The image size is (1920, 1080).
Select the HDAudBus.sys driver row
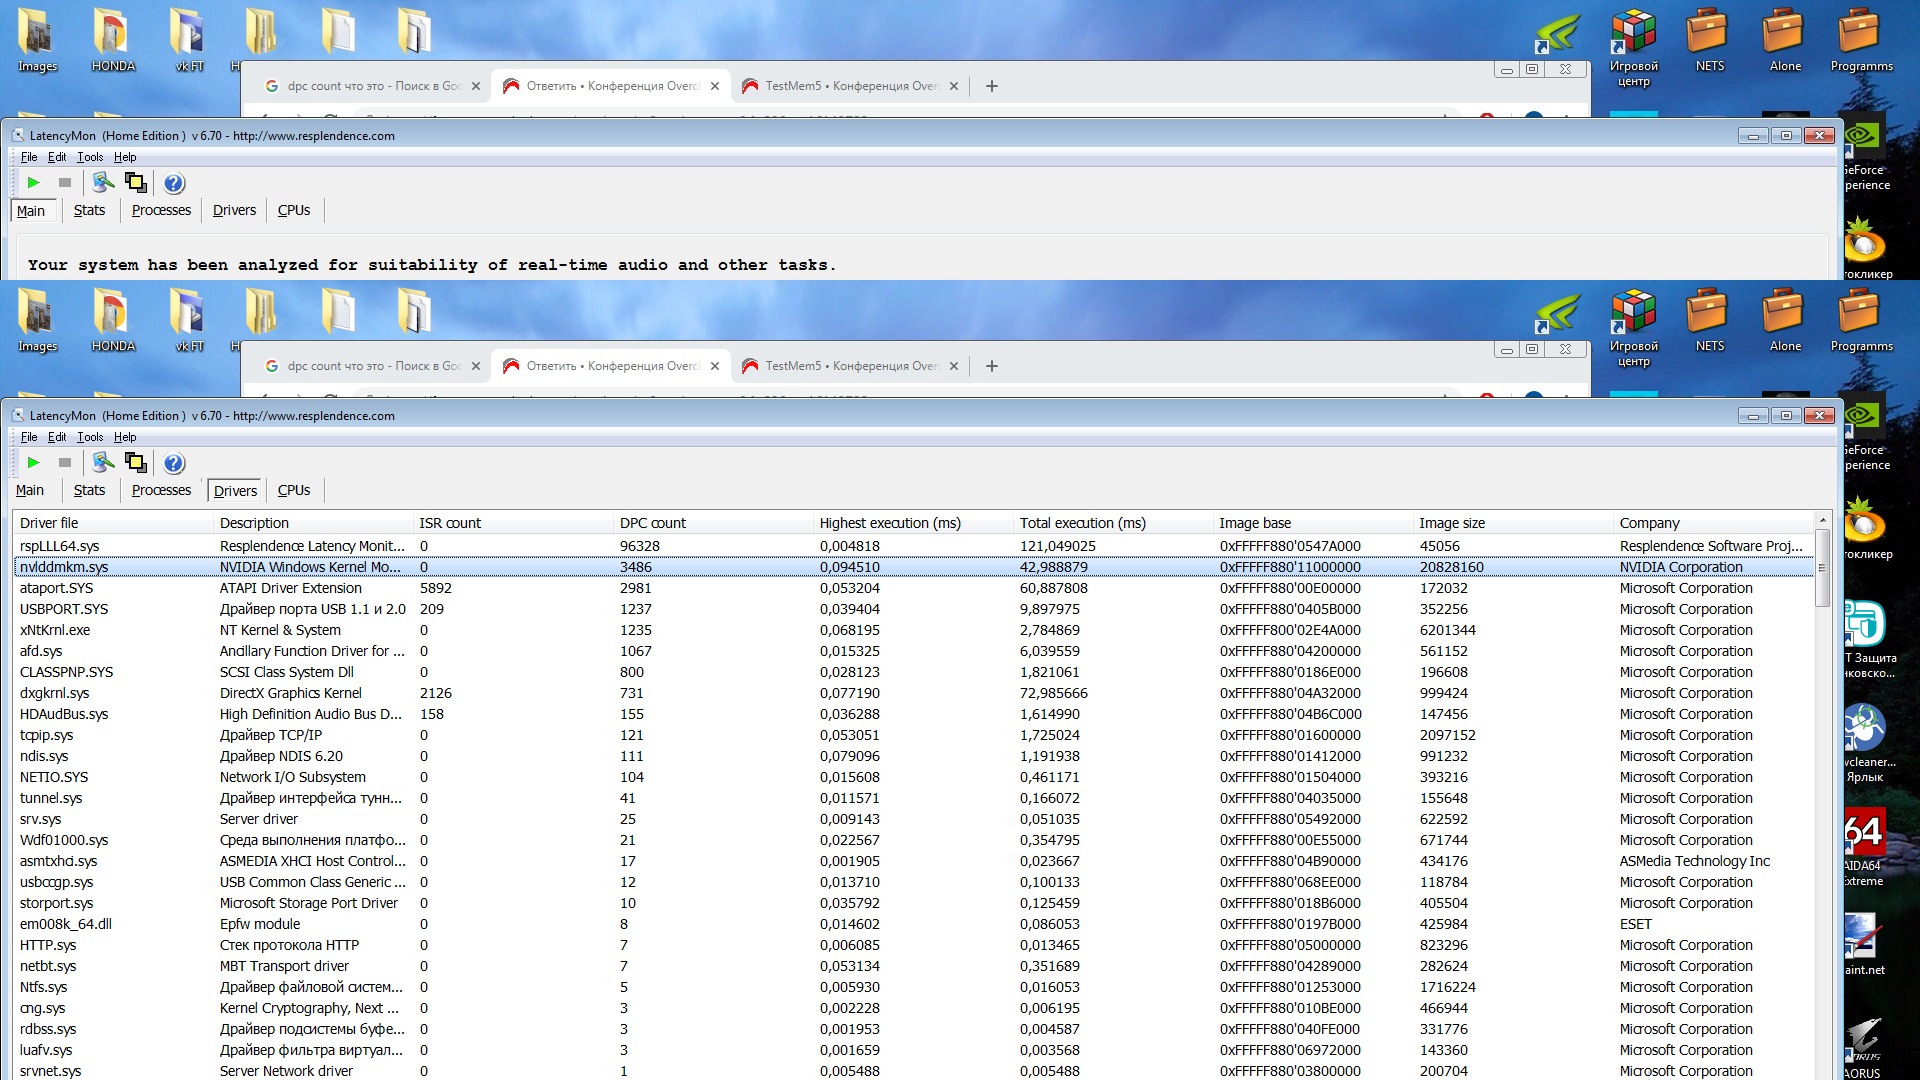64,714
